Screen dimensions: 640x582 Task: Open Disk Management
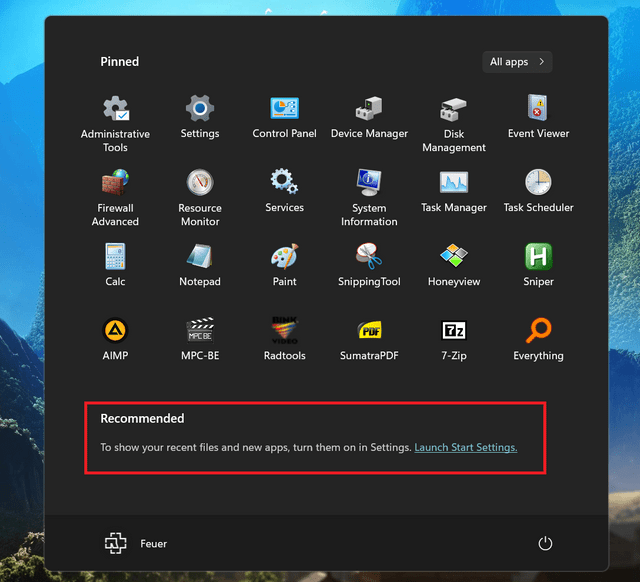[454, 124]
